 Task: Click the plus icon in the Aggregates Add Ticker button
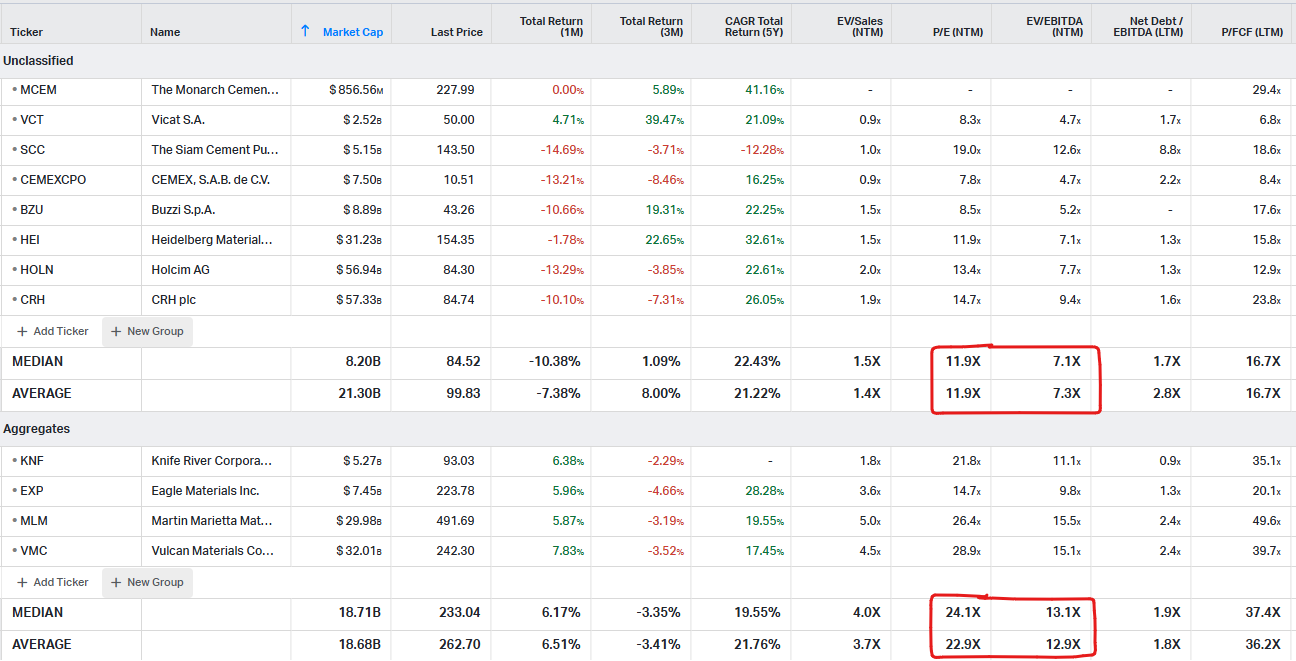click(x=22, y=582)
